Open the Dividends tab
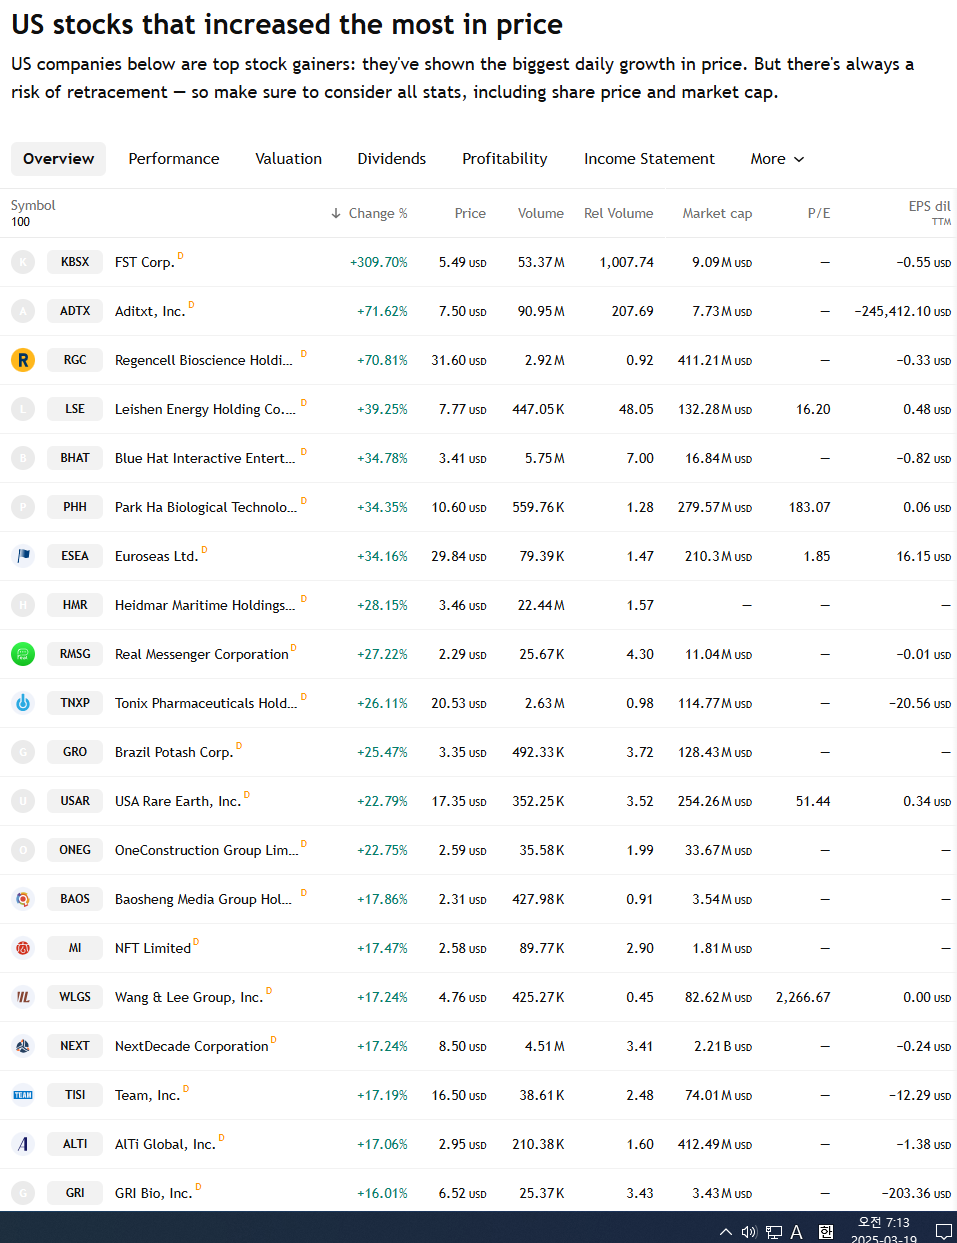The image size is (957, 1243). click(x=392, y=159)
